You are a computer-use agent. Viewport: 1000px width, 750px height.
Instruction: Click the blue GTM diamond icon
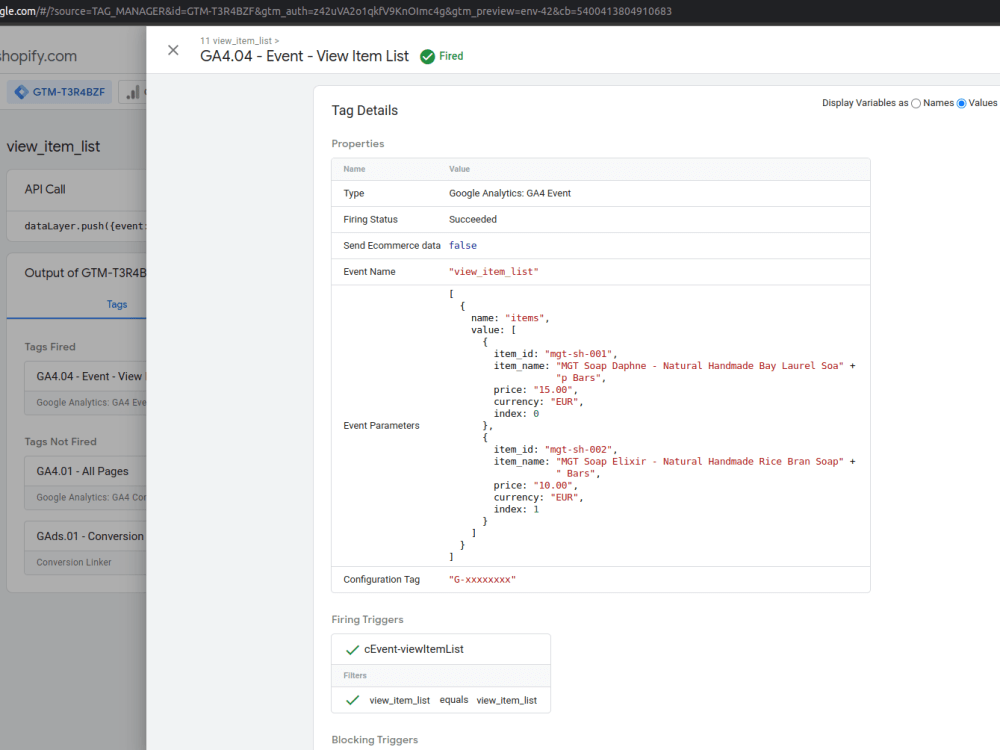21,92
